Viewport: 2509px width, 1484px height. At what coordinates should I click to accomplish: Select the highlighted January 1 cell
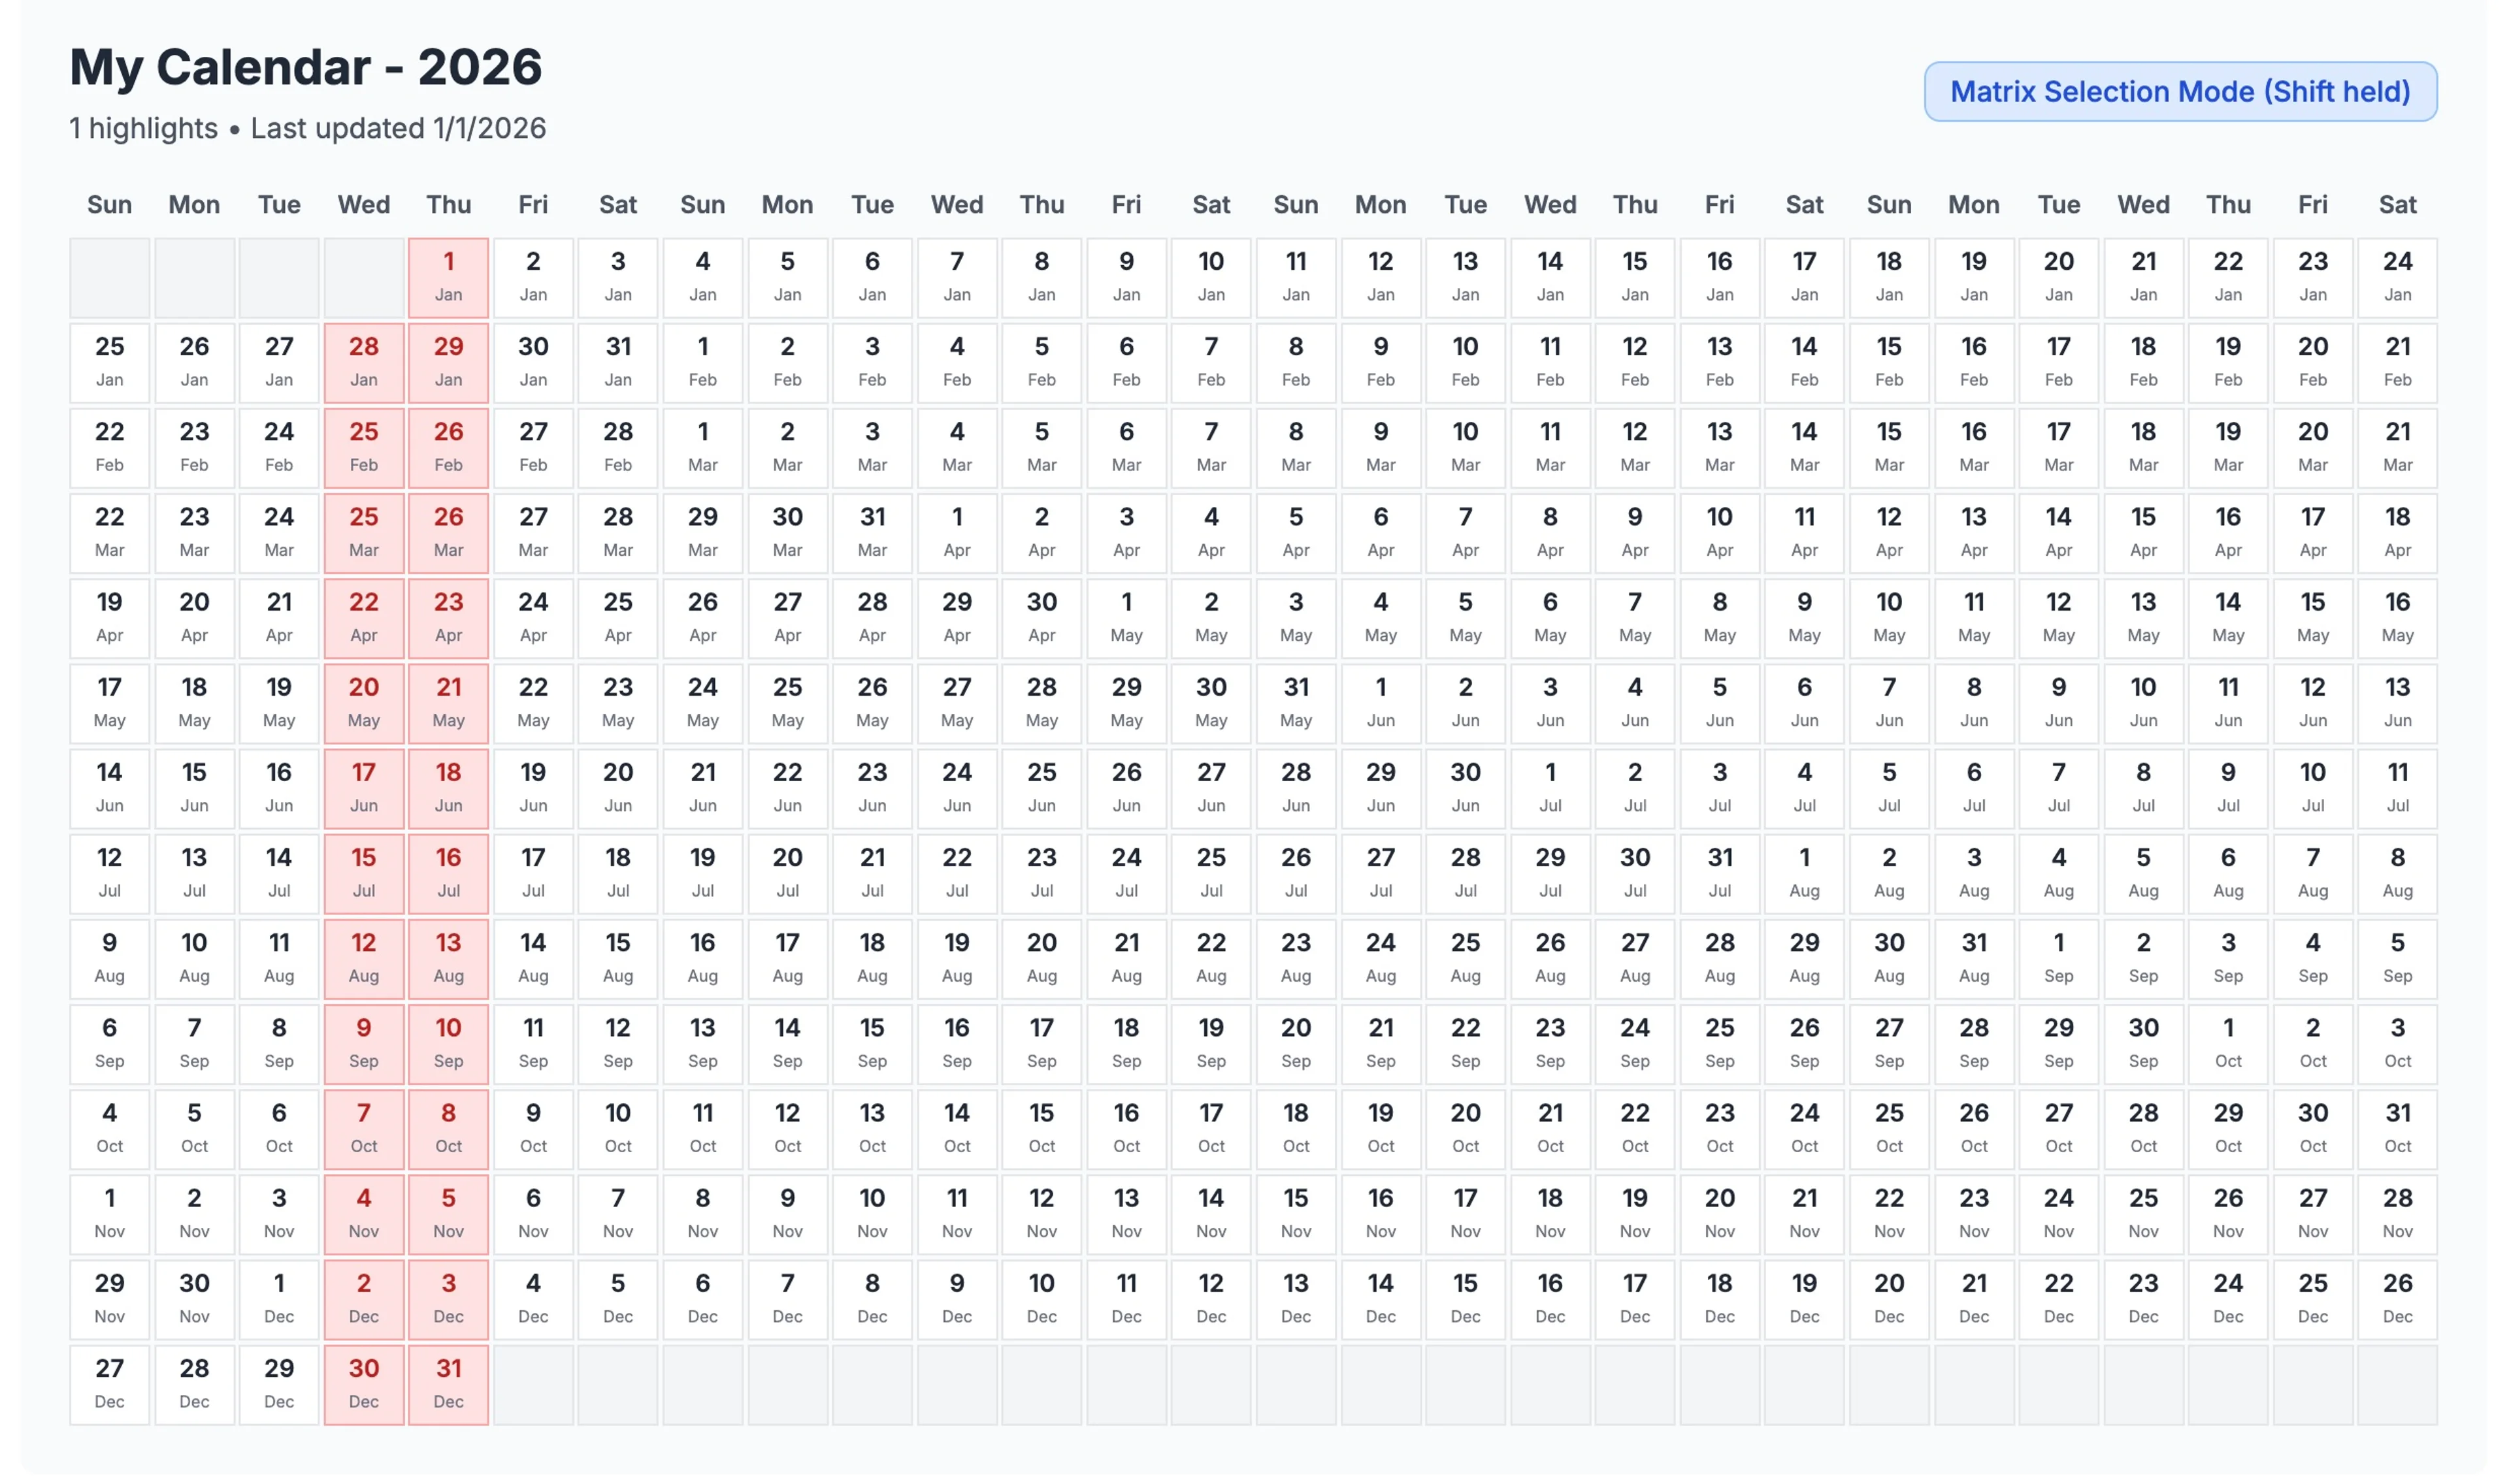point(449,277)
